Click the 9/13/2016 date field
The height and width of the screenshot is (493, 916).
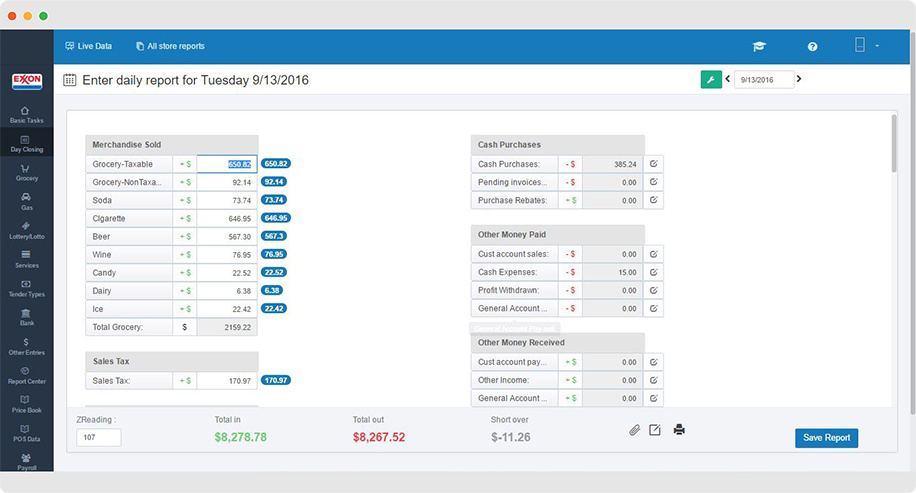point(763,79)
